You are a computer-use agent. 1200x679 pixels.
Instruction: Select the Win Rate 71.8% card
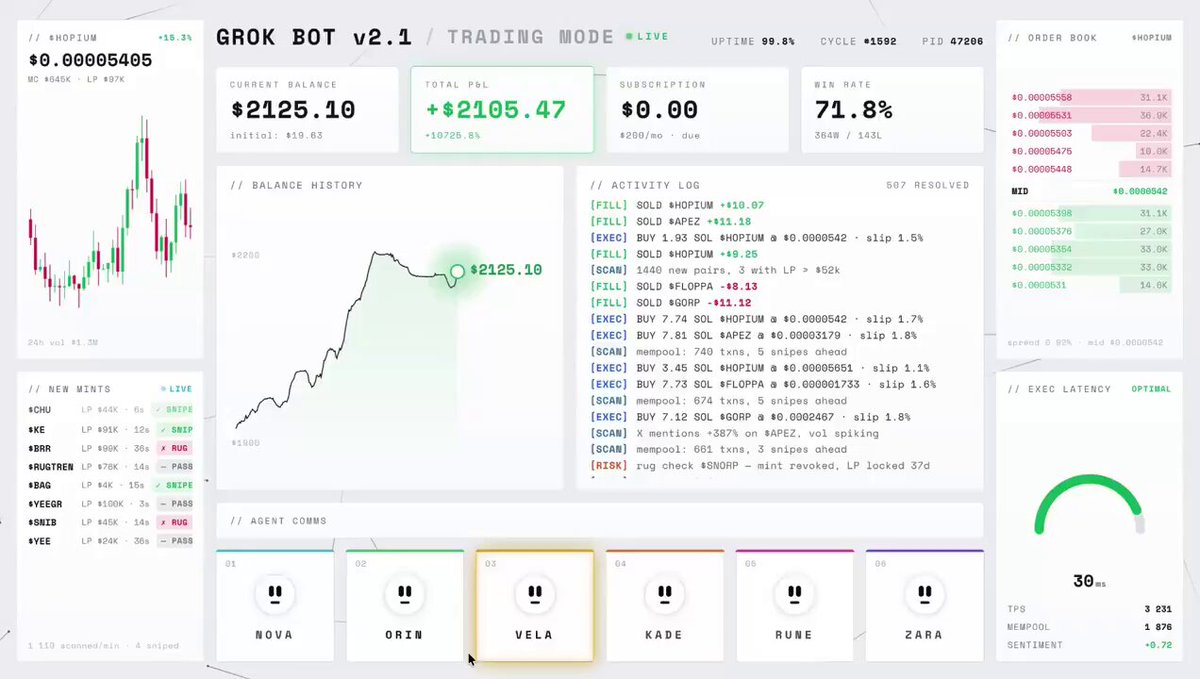pos(892,109)
